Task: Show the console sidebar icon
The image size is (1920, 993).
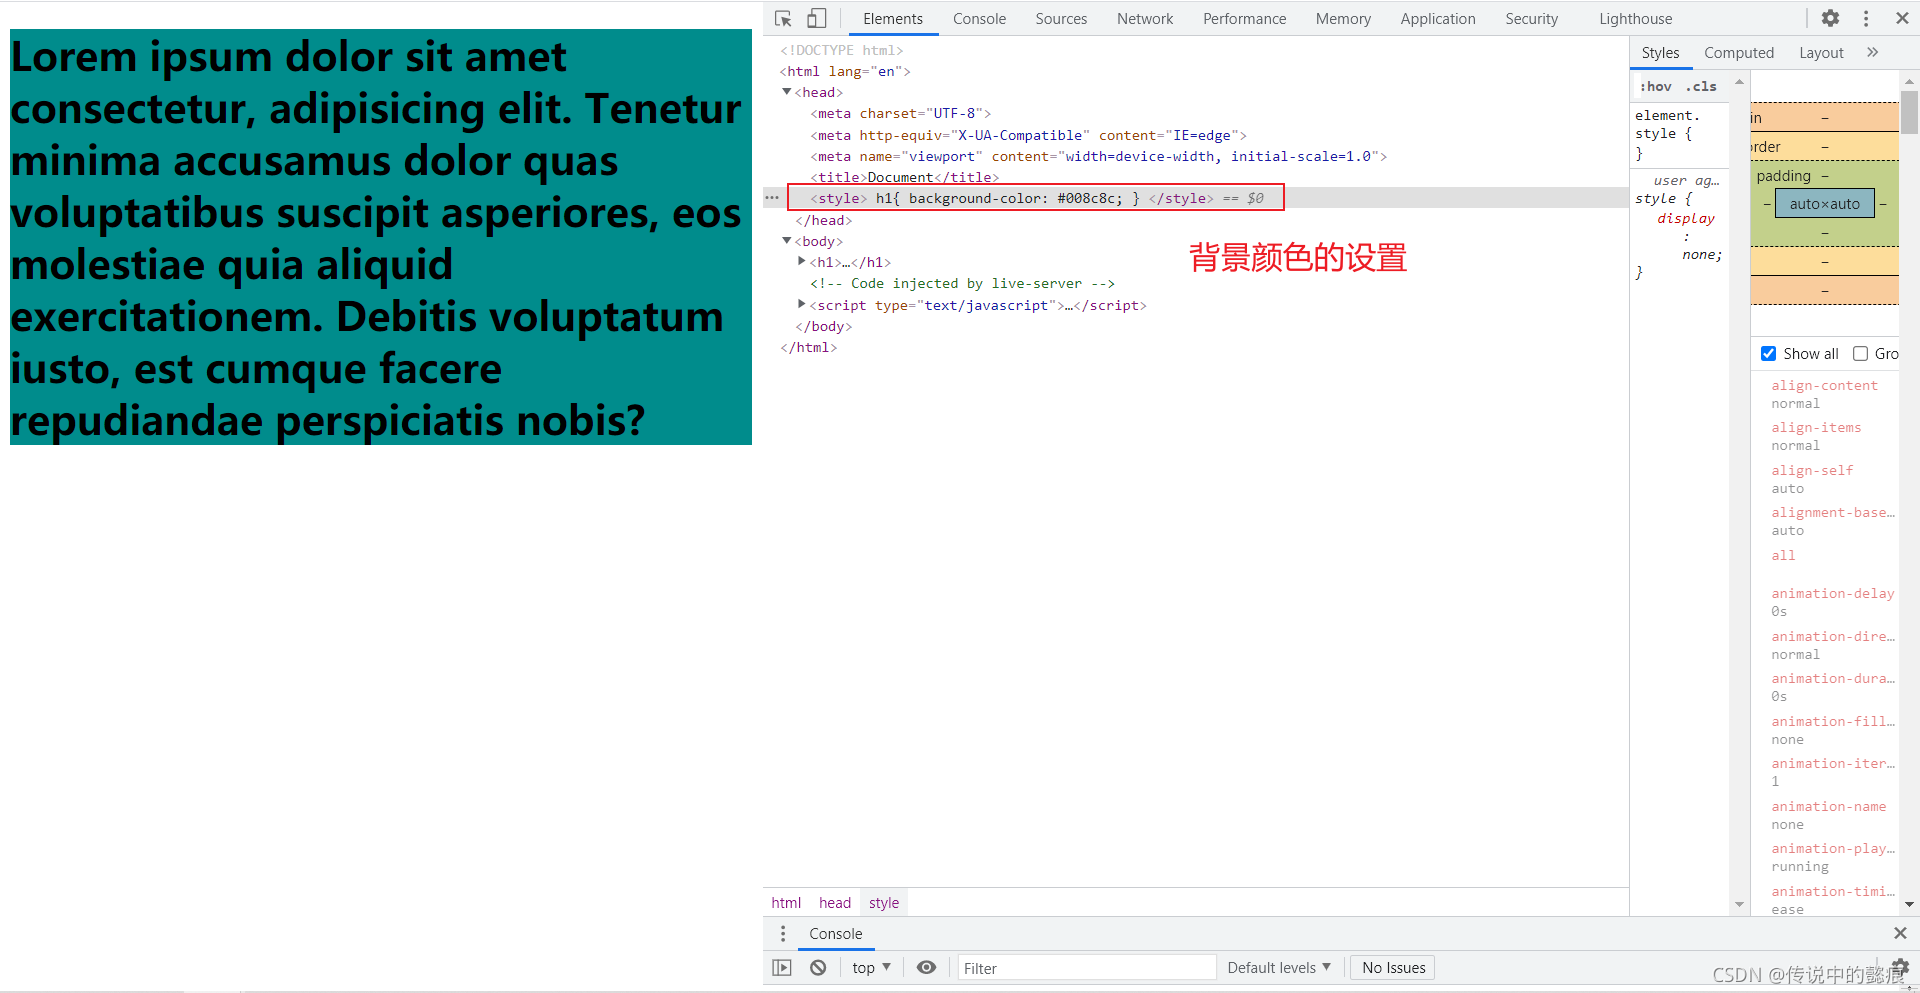Action: pos(782,968)
